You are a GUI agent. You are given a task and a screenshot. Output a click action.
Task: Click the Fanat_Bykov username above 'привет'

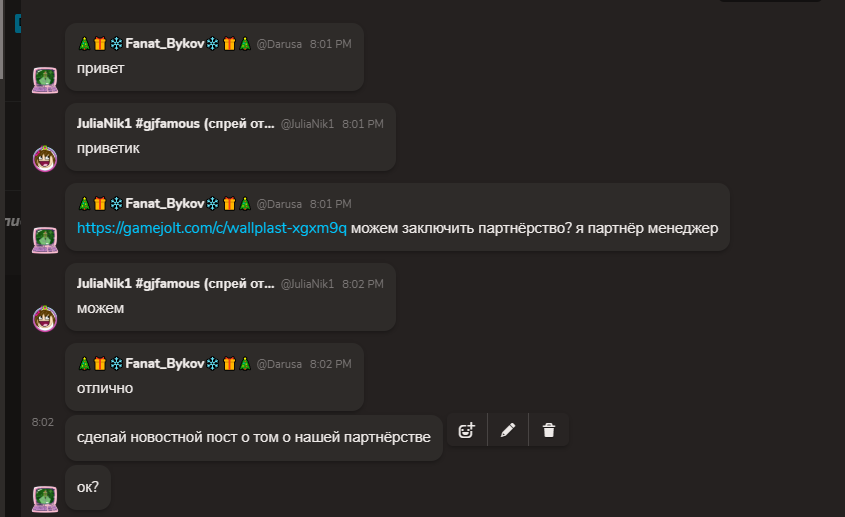tap(164, 44)
